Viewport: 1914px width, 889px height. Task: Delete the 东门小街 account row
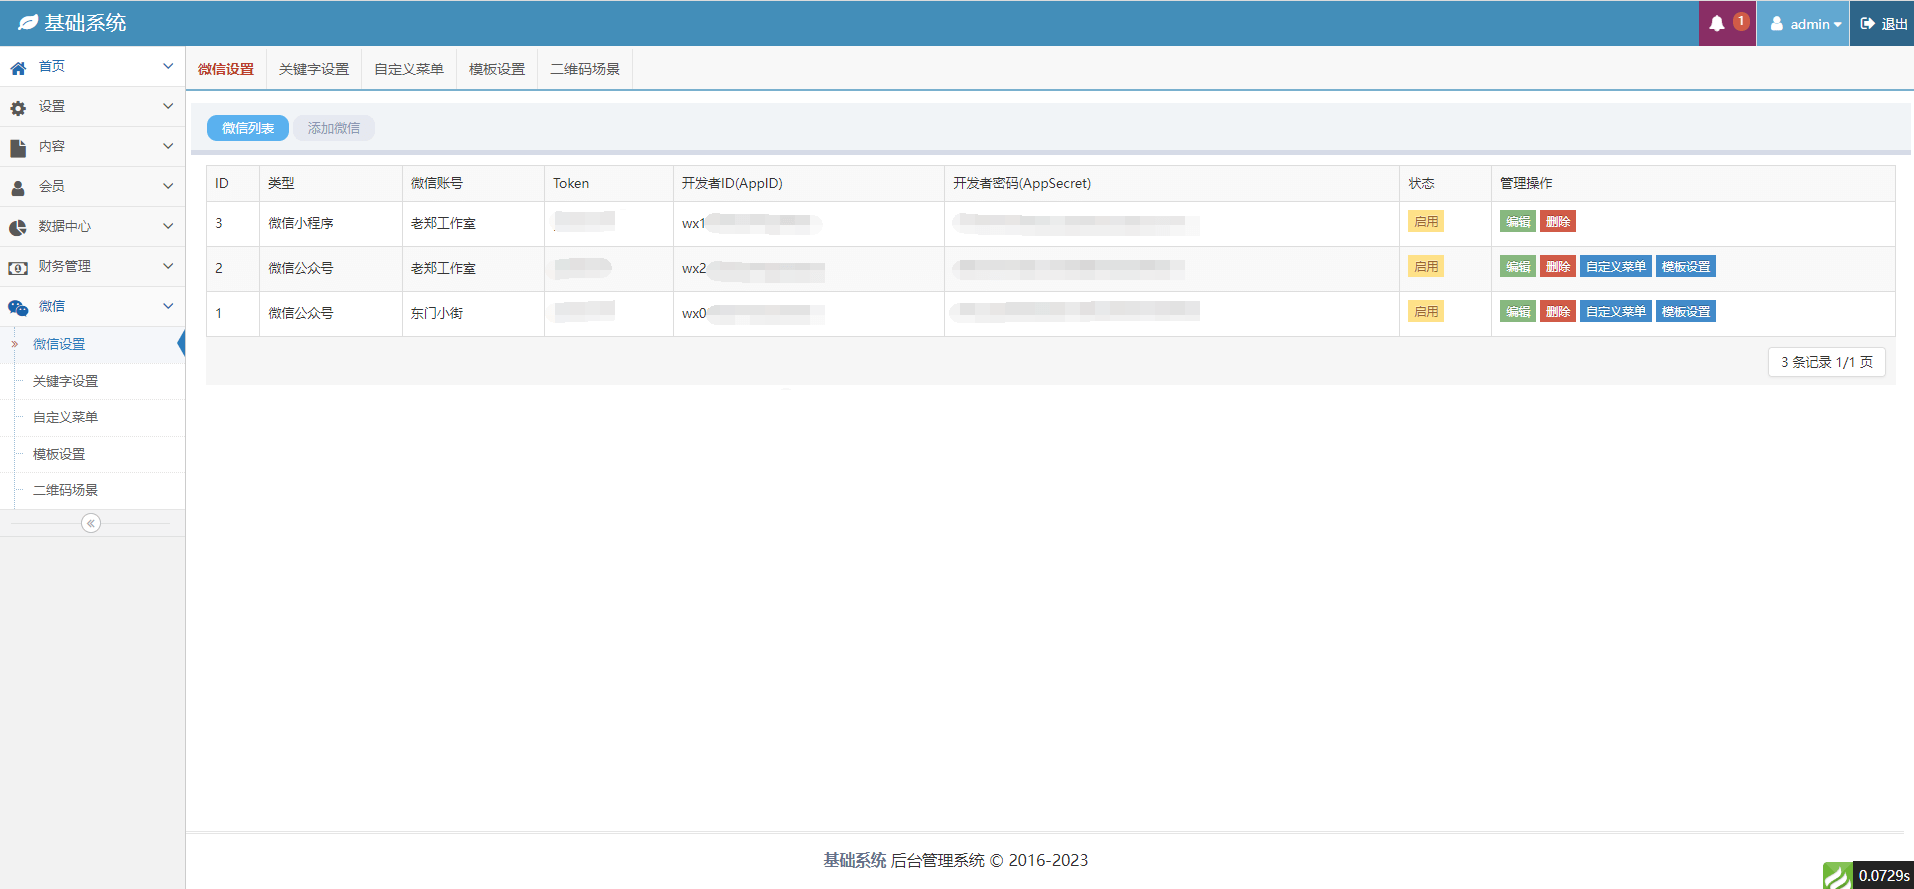(1557, 312)
